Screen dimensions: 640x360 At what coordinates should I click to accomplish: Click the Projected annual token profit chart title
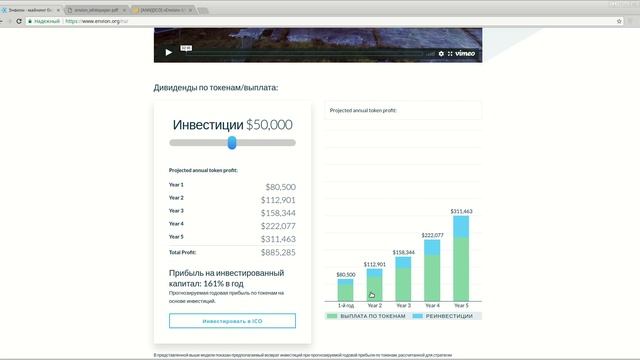pyautogui.click(x=363, y=110)
